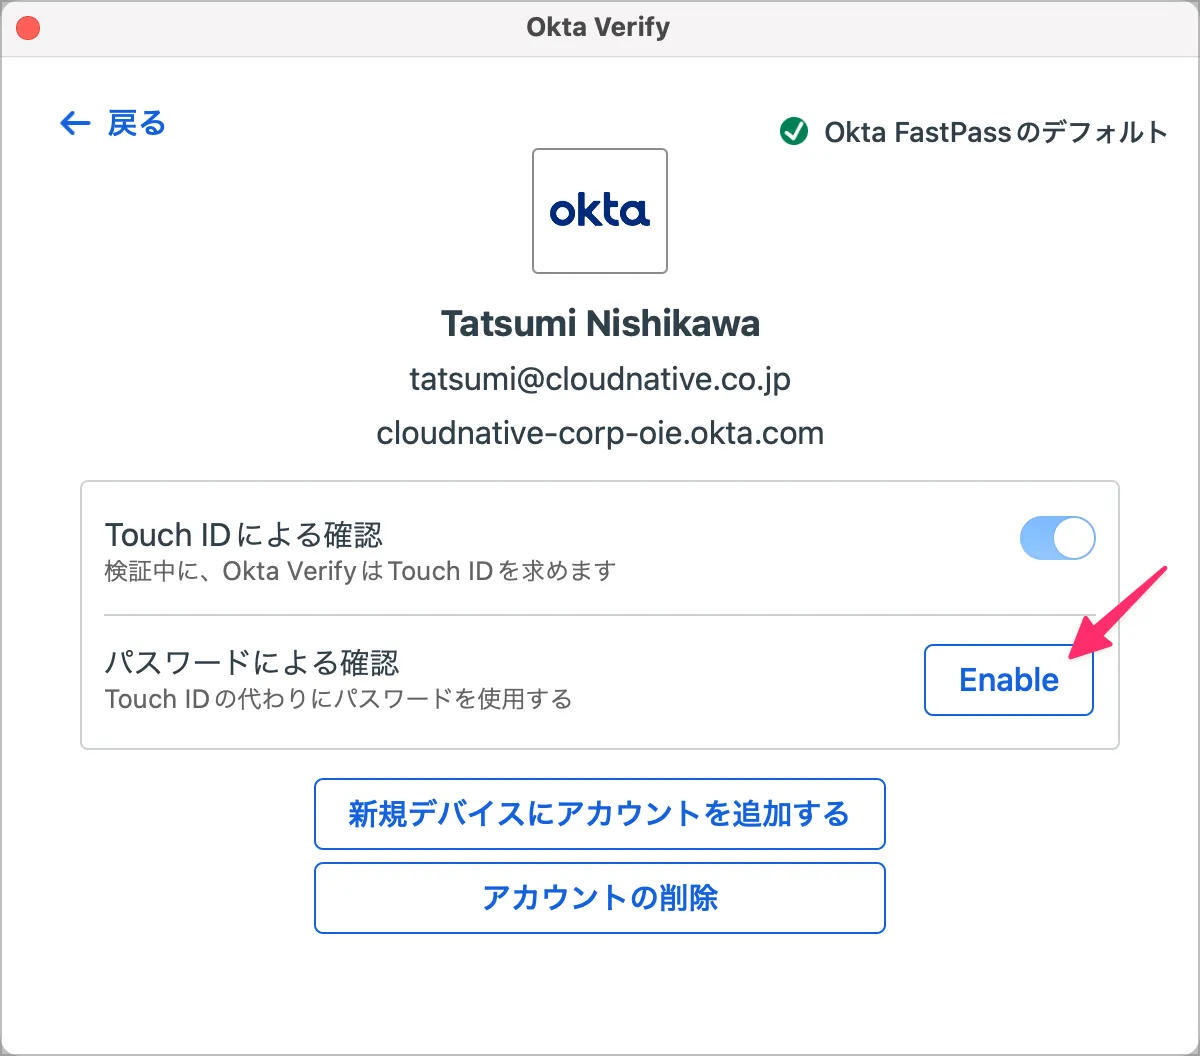Viewport: 1200px width, 1056px height.
Task: Click the green FastPass checkmark icon
Action: tap(794, 131)
